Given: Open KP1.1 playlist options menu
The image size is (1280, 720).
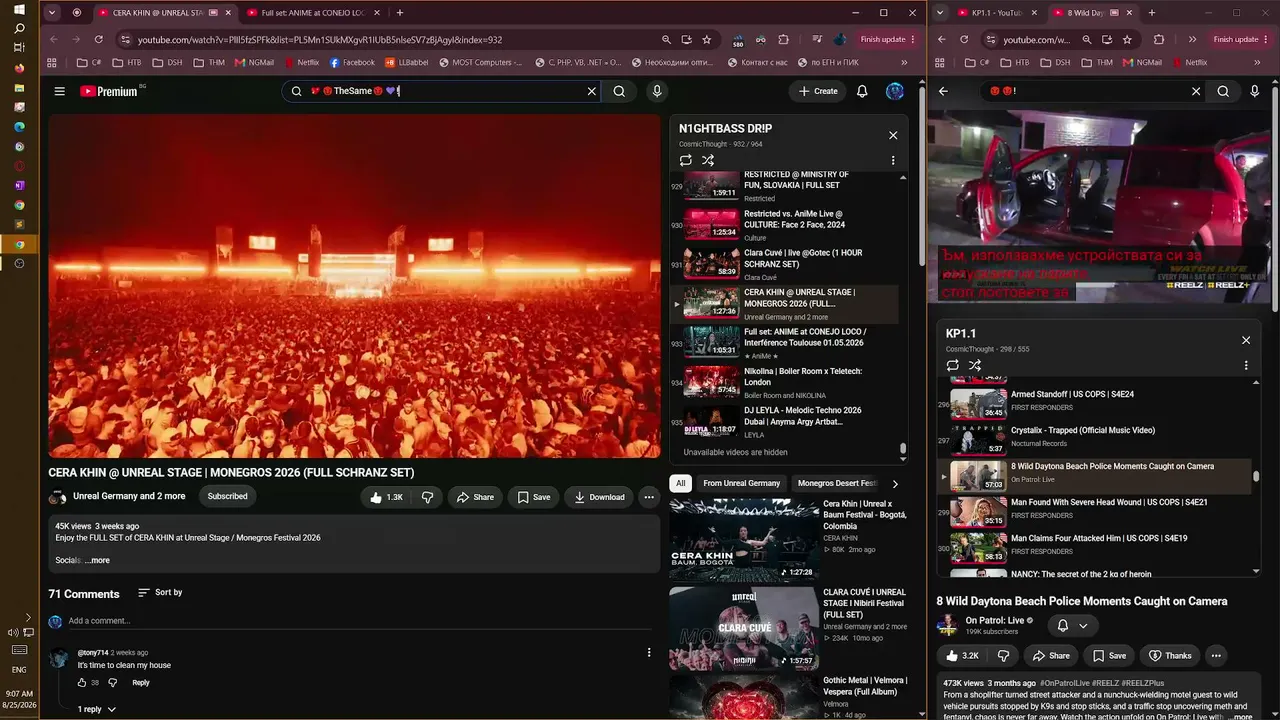Looking at the screenshot, I should [x=1246, y=365].
